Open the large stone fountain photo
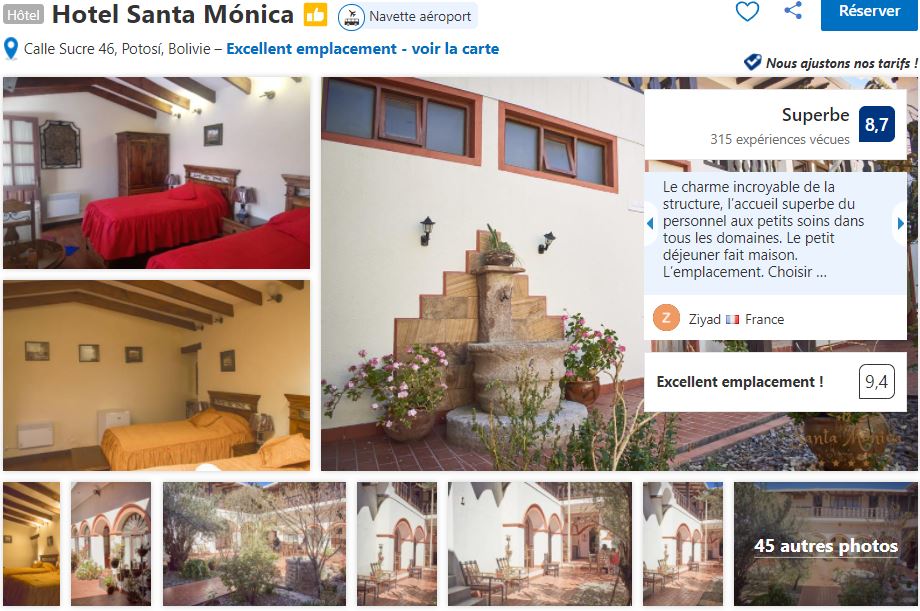This screenshot has height=611, width=920. point(482,274)
